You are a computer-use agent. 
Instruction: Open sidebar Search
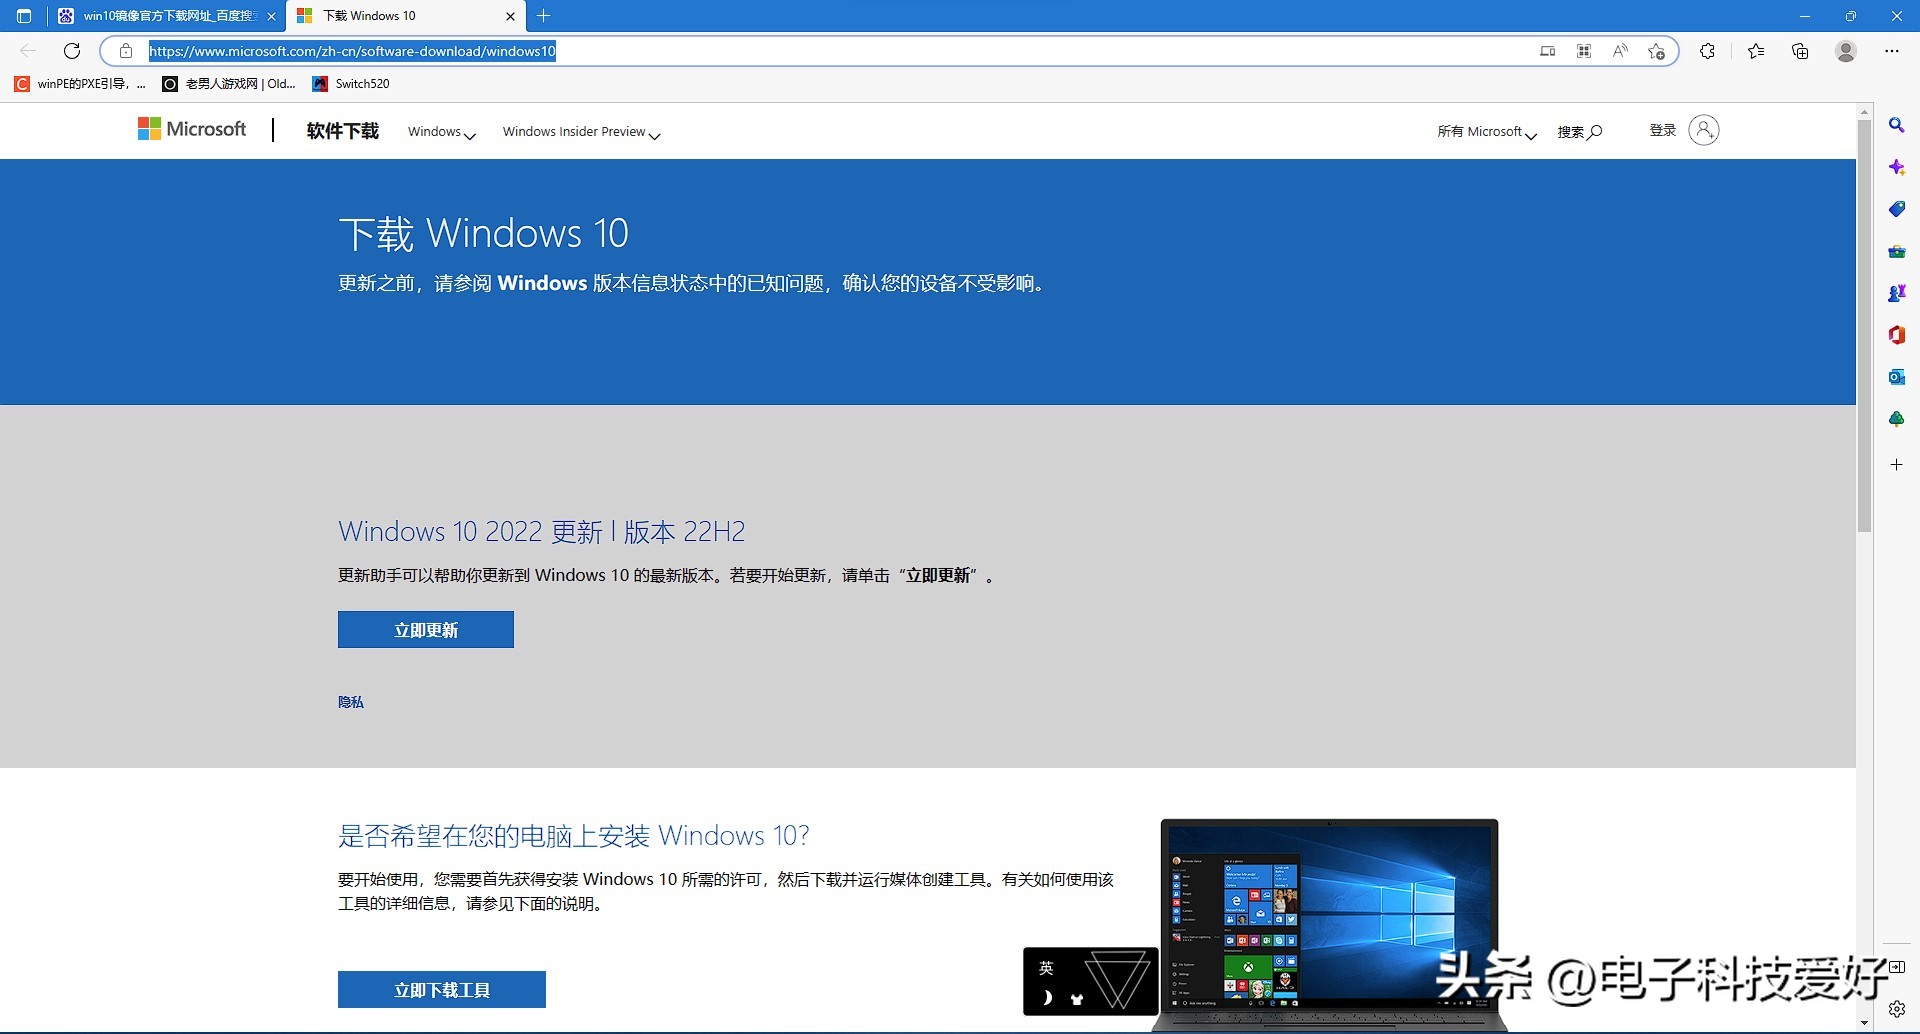[1897, 125]
